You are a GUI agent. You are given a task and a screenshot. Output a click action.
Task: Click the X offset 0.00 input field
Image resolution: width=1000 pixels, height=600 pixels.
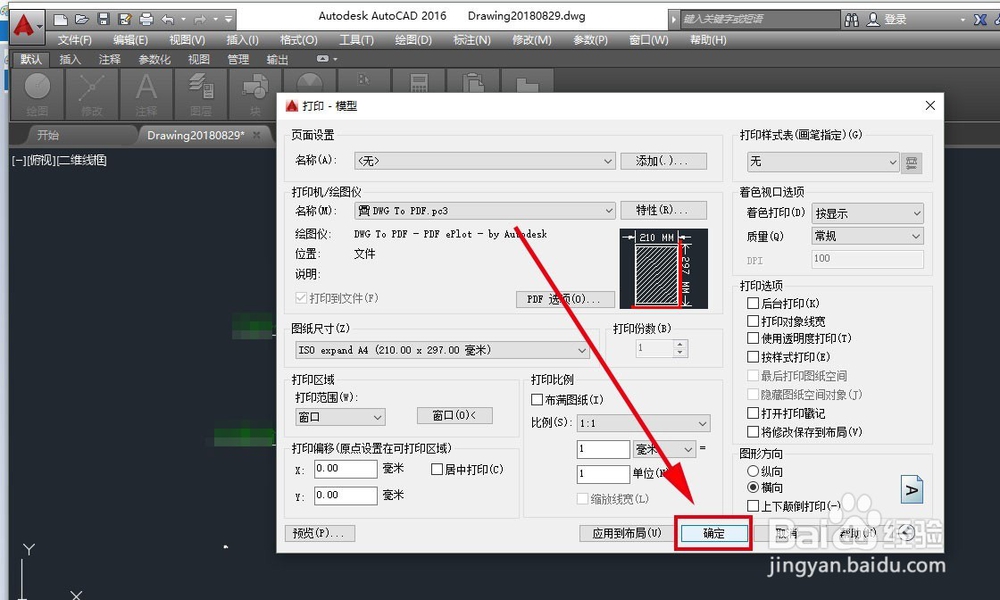pyautogui.click(x=346, y=469)
